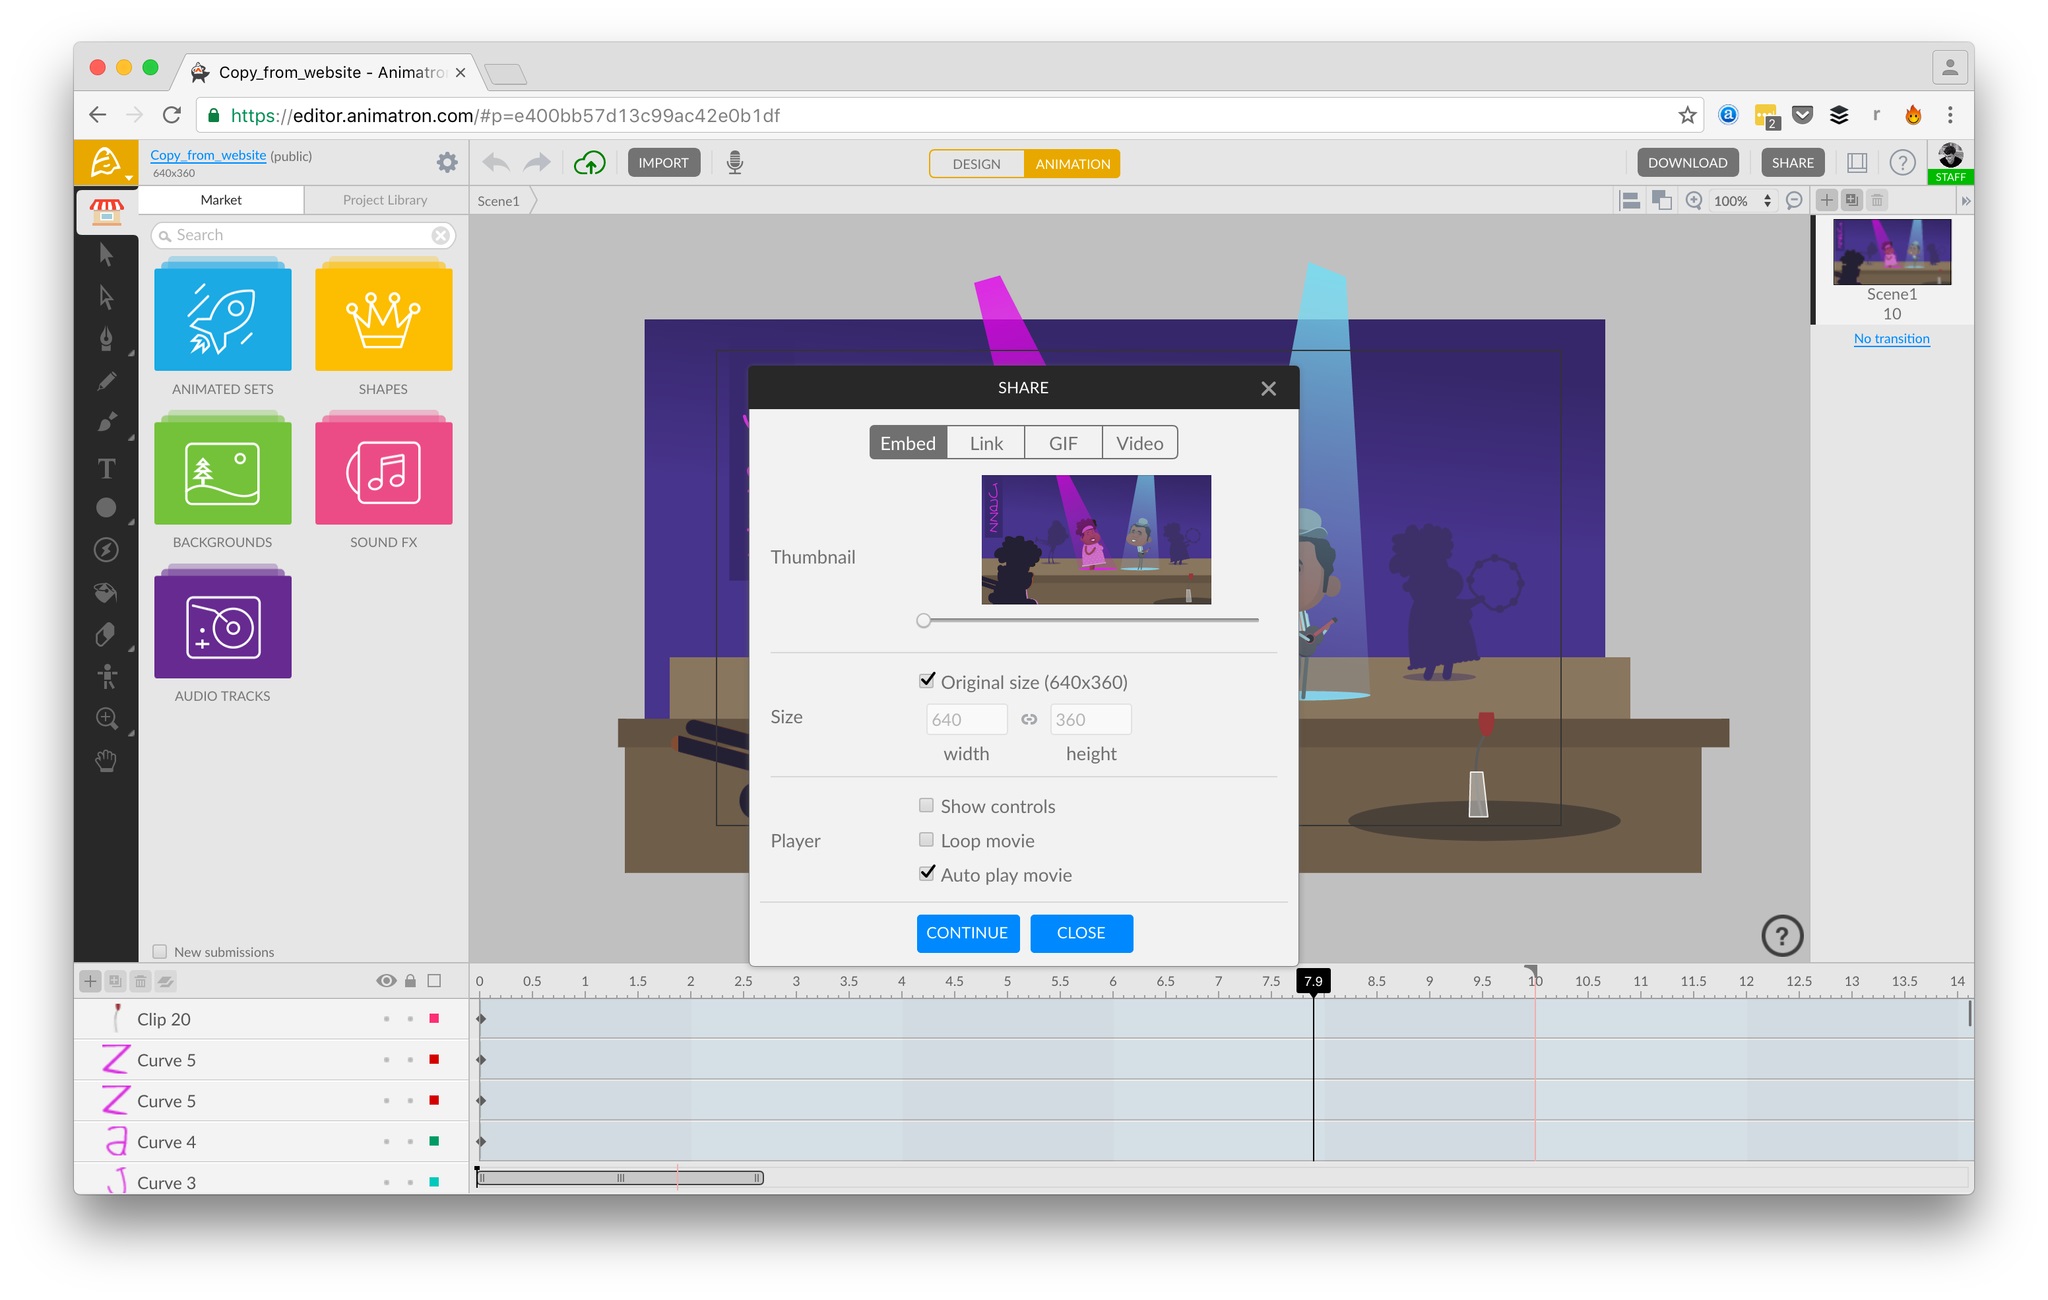2048x1300 pixels.
Task: Select the Hand pan tool
Action: pos(106,762)
